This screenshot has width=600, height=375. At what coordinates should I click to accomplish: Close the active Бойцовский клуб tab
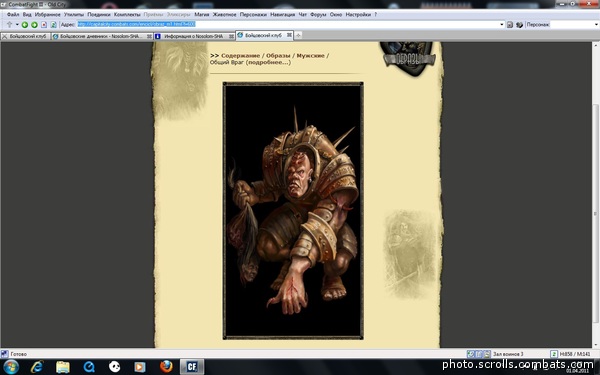289,35
